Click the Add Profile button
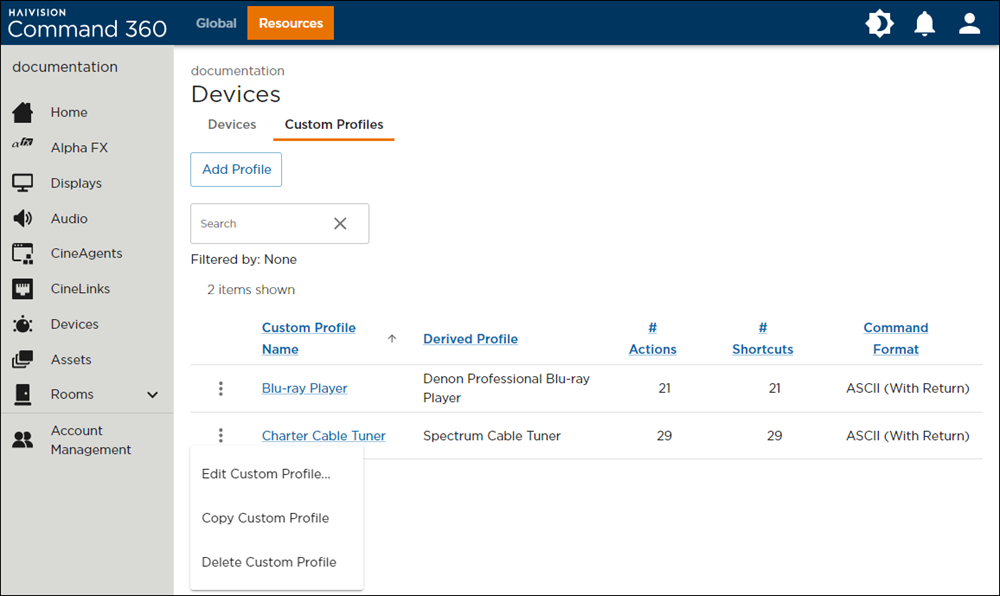Screen dimensions: 1000x596 click(x=236, y=169)
